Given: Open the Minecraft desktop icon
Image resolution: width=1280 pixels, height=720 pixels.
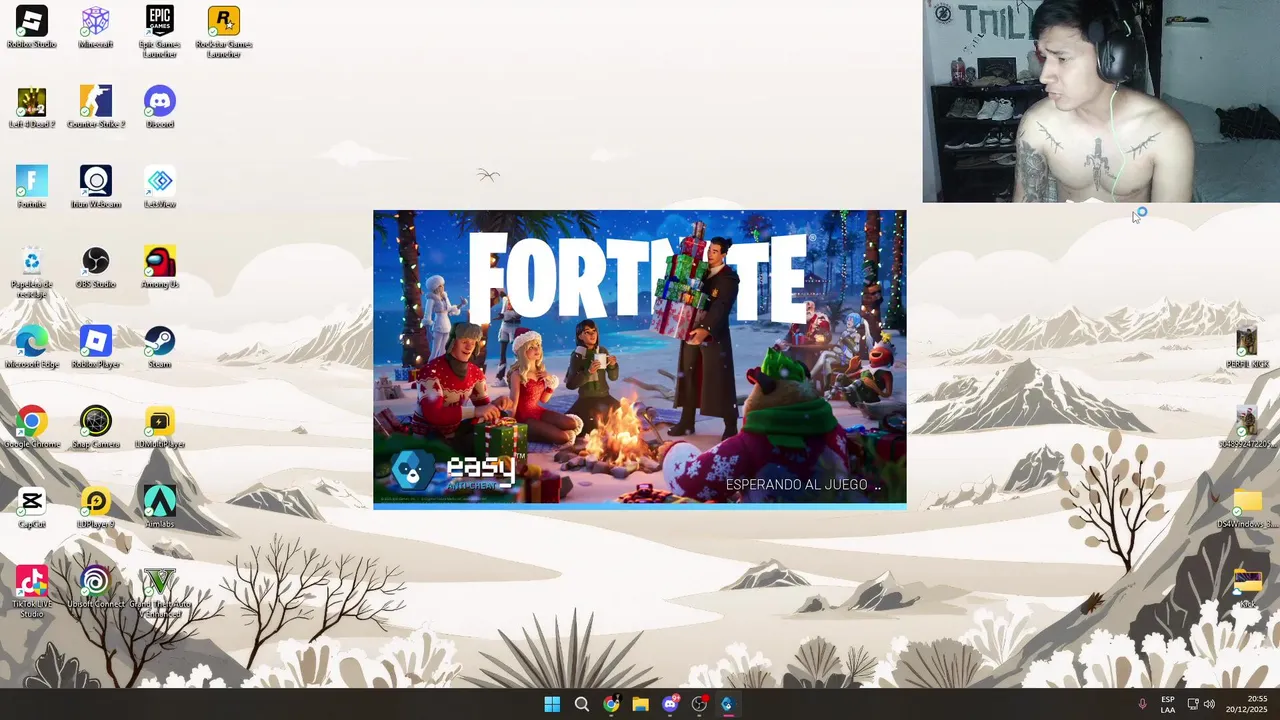Looking at the screenshot, I should (96, 27).
